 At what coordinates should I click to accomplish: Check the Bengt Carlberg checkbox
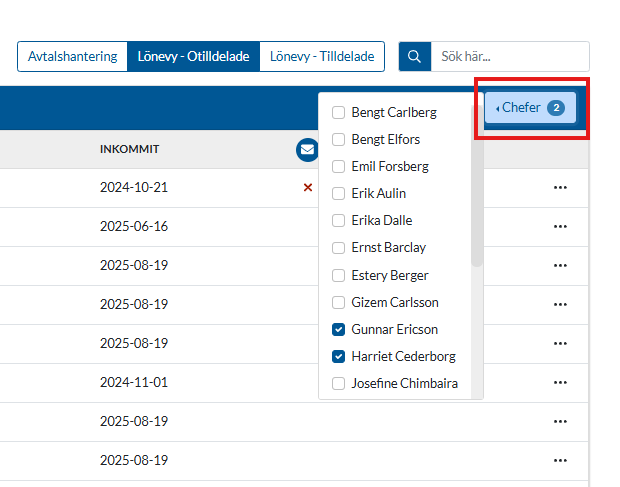tap(338, 112)
